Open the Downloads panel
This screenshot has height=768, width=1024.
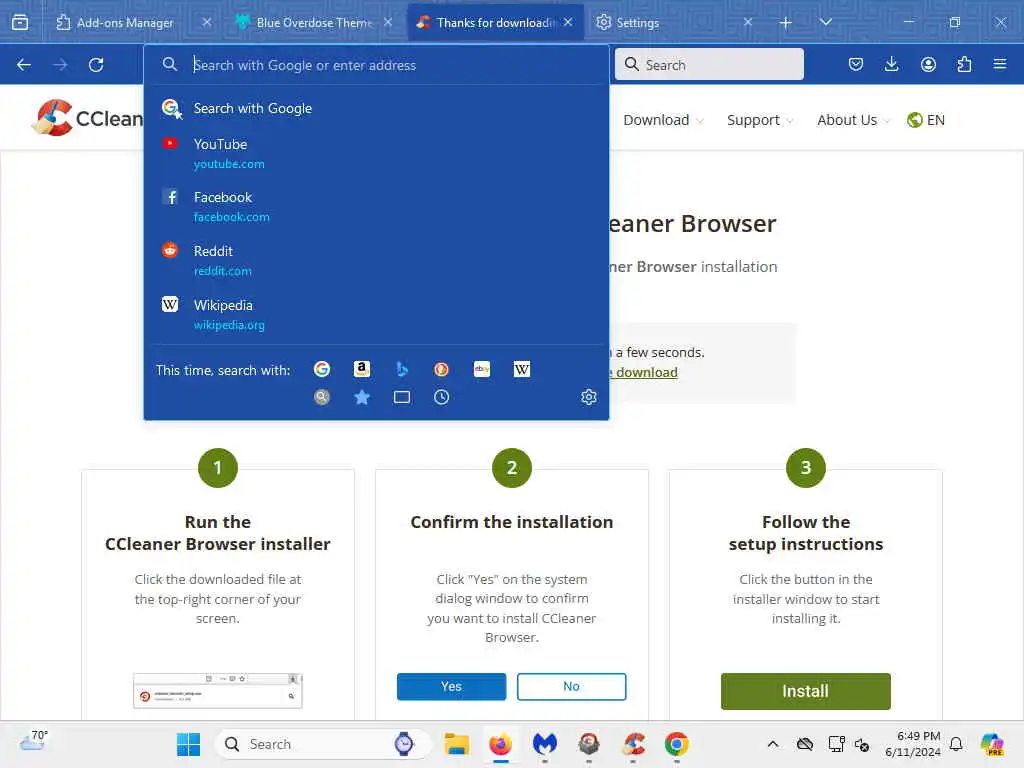tap(891, 64)
